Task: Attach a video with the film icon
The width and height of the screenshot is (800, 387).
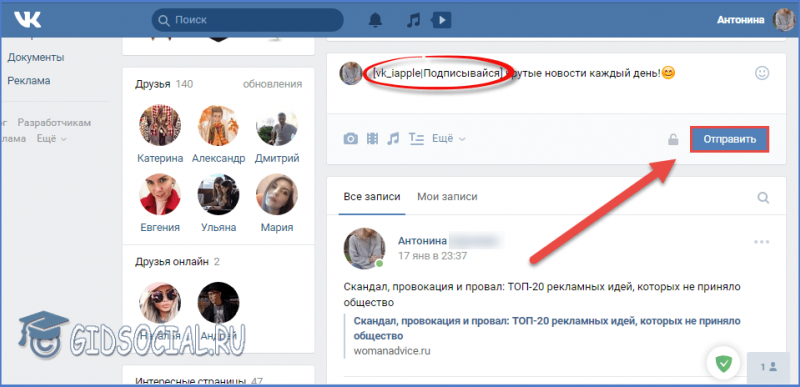Action: pos(372,139)
